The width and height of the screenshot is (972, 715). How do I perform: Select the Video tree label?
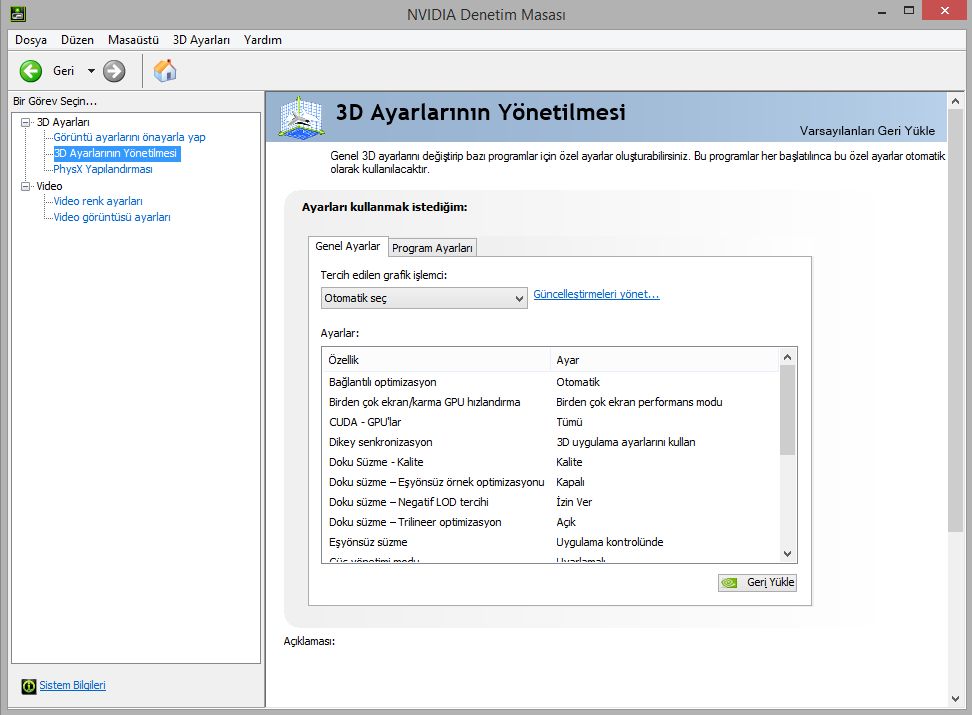[50, 186]
